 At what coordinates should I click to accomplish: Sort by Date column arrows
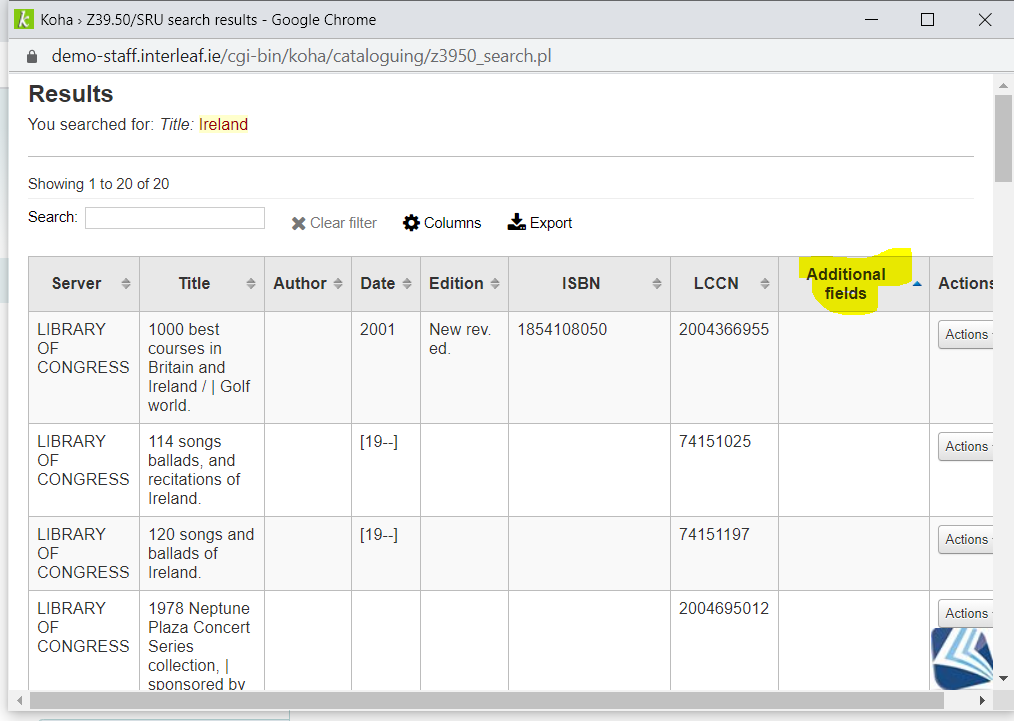pos(407,283)
